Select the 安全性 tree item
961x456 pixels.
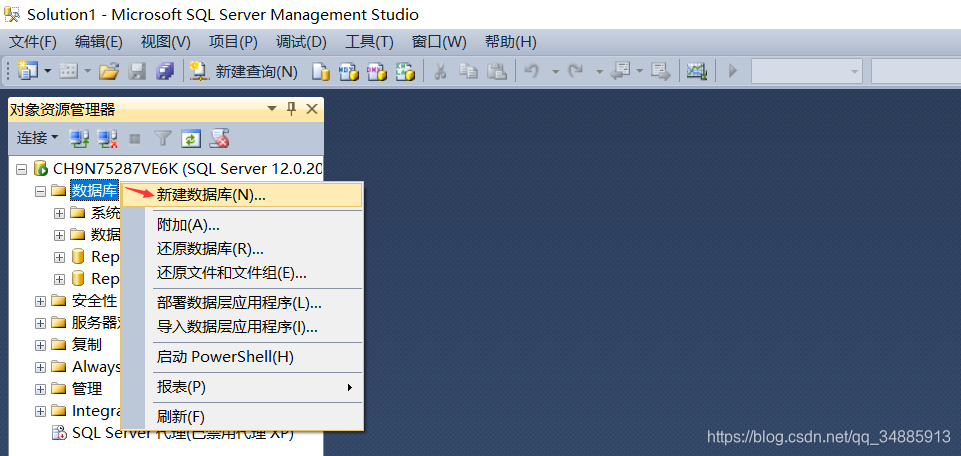coord(94,301)
